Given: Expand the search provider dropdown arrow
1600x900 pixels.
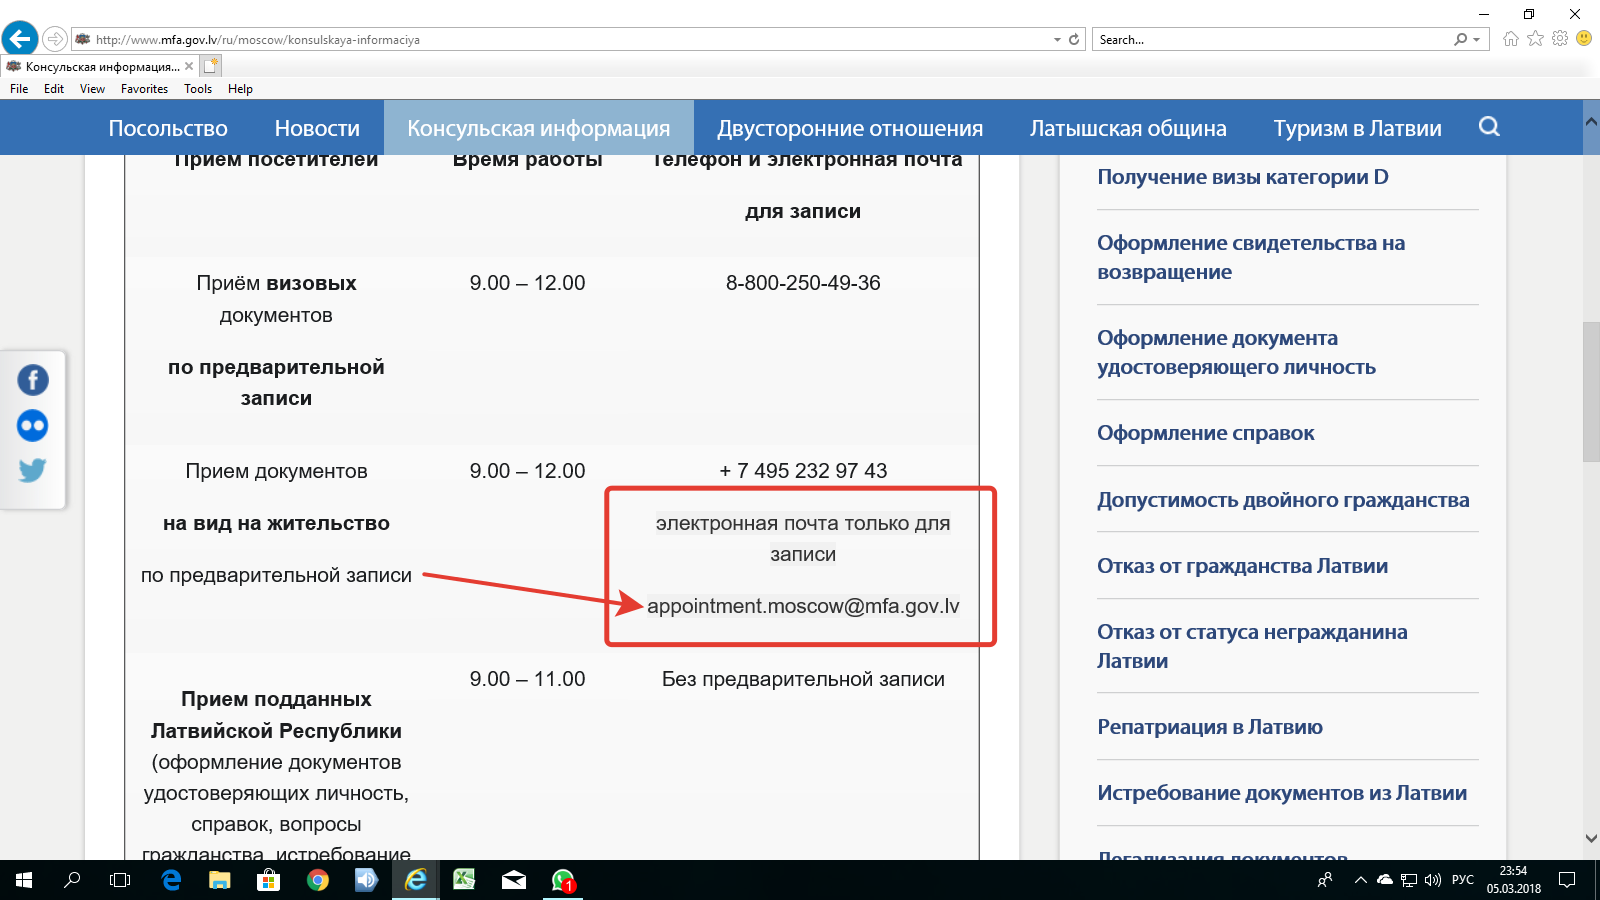Looking at the screenshot, I should [1477, 40].
